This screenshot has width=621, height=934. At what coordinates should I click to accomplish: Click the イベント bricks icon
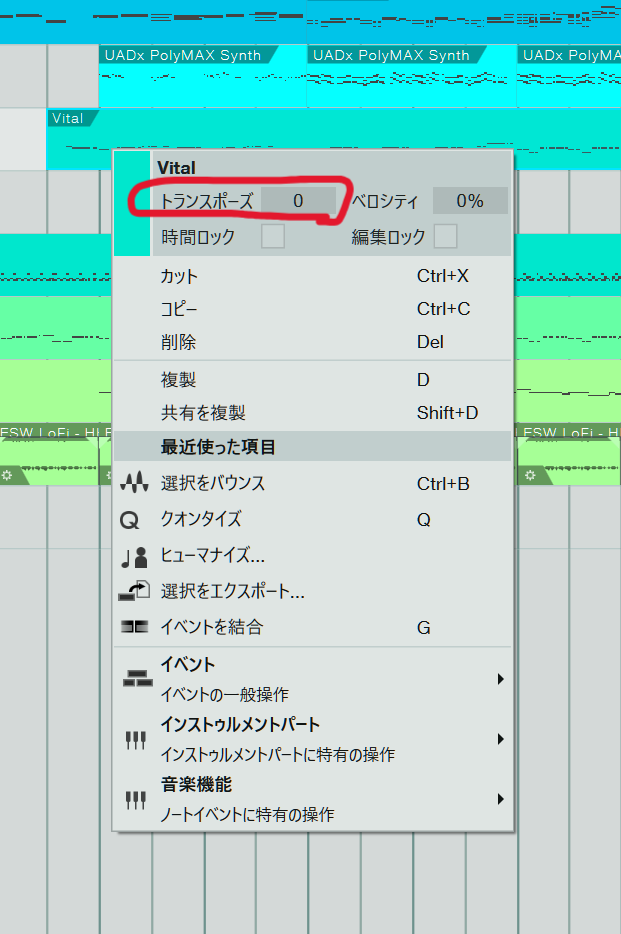tap(138, 678)
